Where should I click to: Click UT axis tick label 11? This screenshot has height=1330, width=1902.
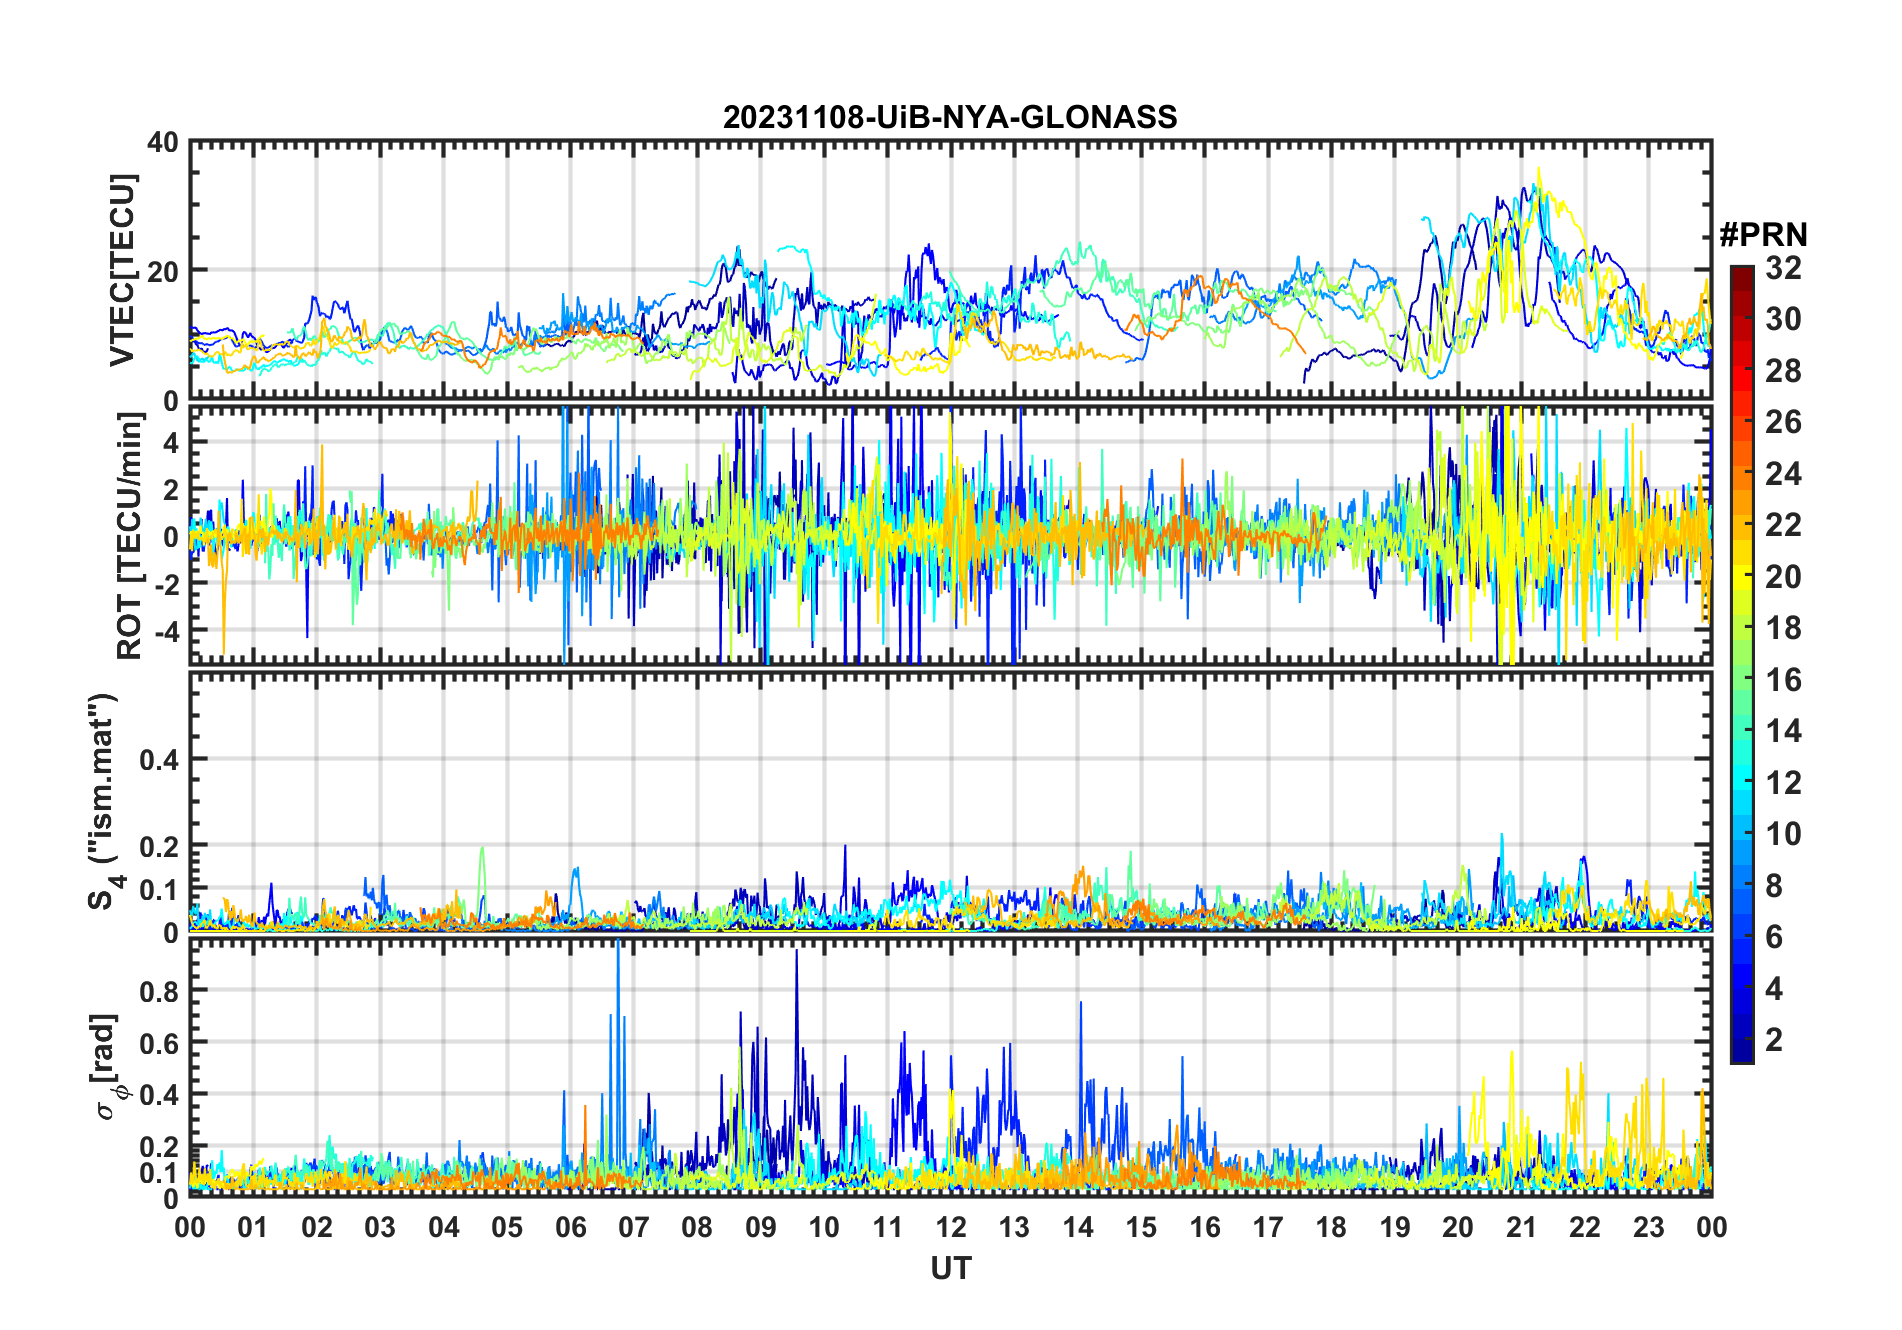888,1227
